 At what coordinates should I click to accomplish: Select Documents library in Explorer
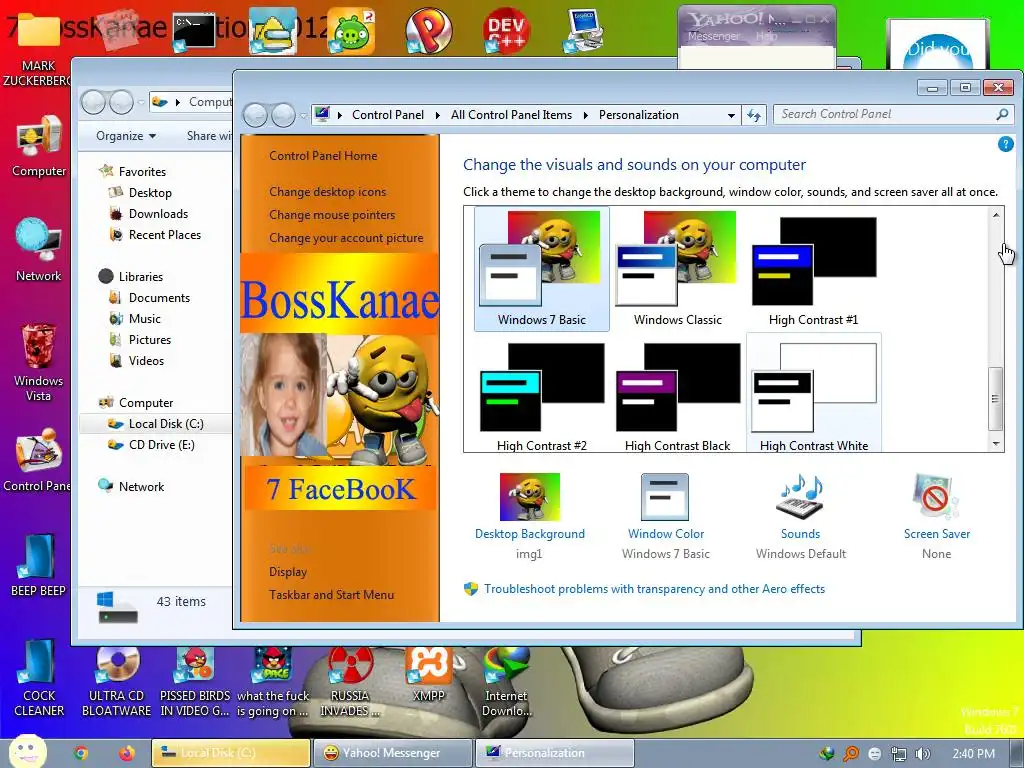point(159,298)
